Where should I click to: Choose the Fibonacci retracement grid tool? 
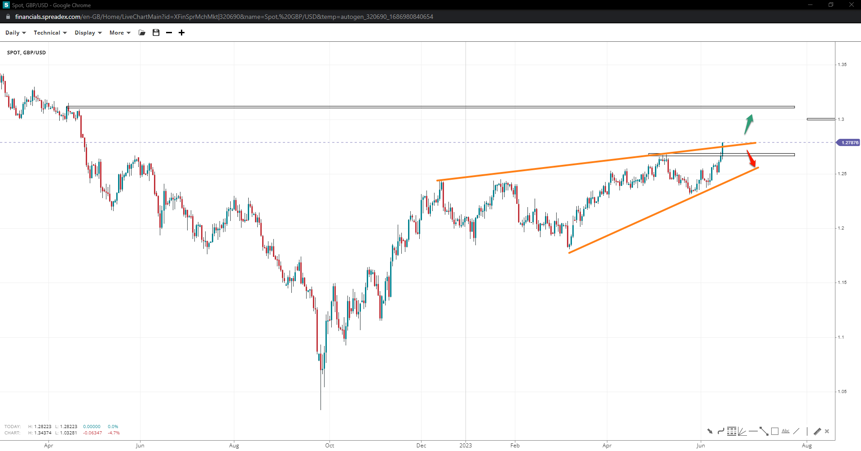732,431
